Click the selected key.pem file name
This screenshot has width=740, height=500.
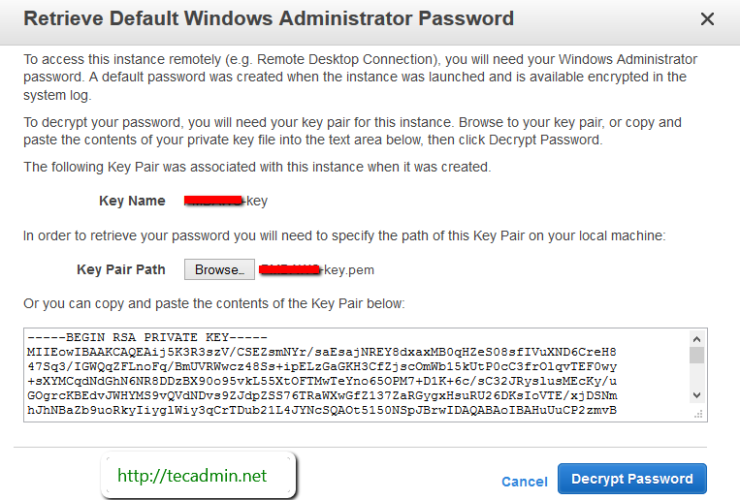click(x=316, y=270)
